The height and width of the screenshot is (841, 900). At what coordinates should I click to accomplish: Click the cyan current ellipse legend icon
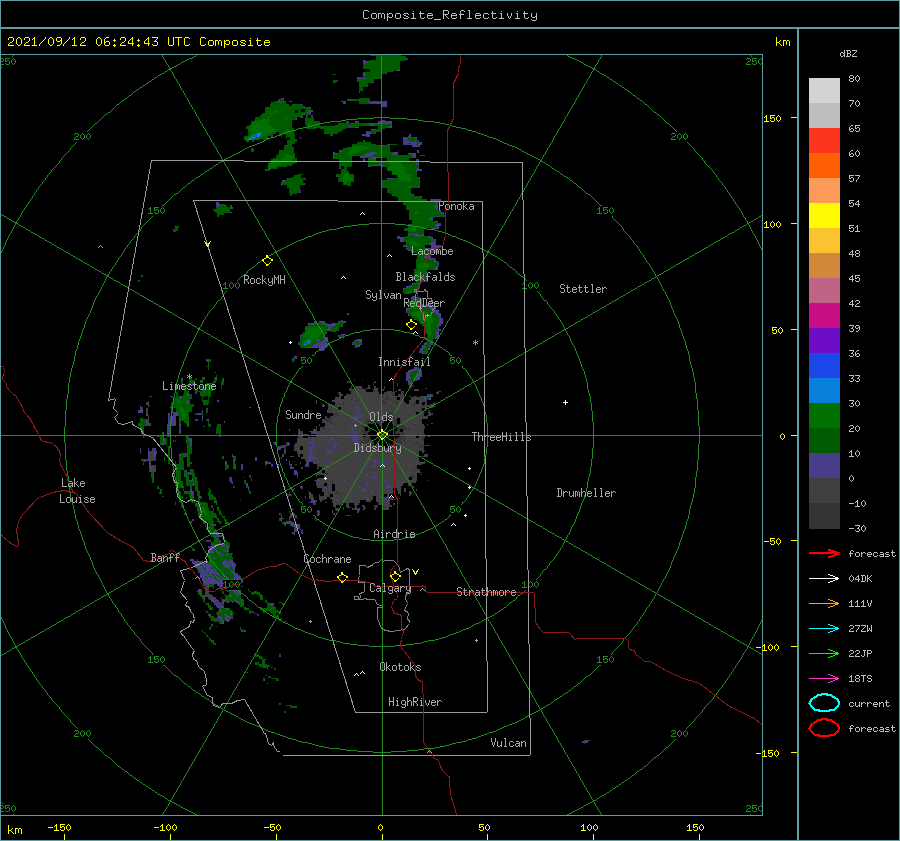[824, 703]
